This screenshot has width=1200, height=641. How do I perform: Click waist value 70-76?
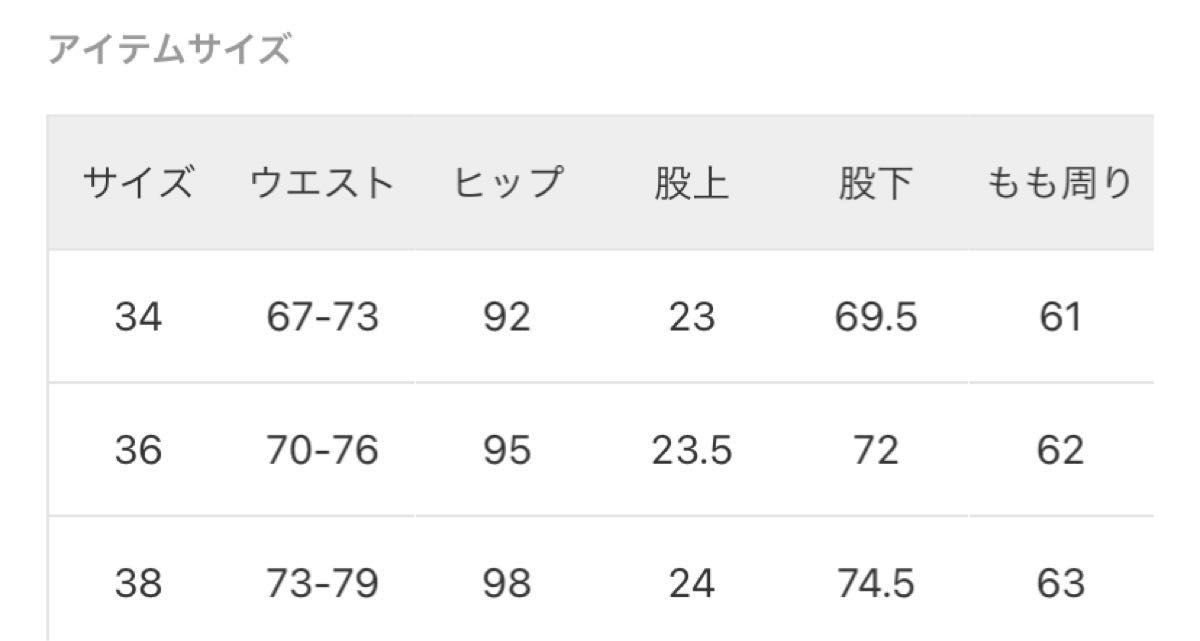click(322, 451)
